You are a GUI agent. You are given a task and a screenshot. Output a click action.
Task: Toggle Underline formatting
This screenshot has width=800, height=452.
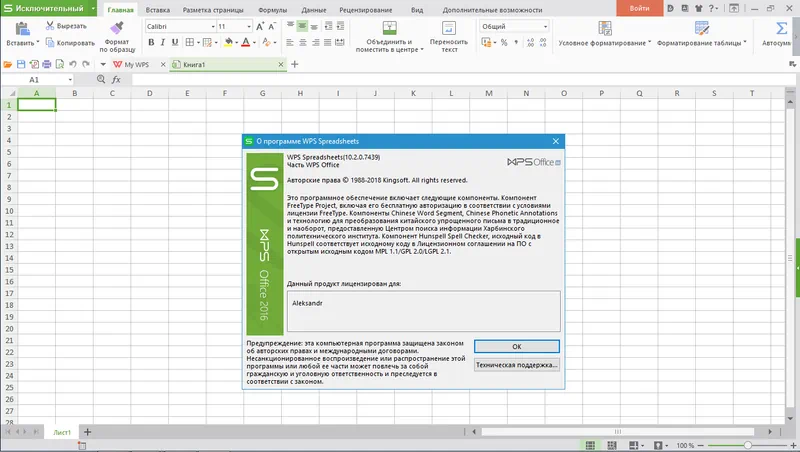click(x=177, y=43)
